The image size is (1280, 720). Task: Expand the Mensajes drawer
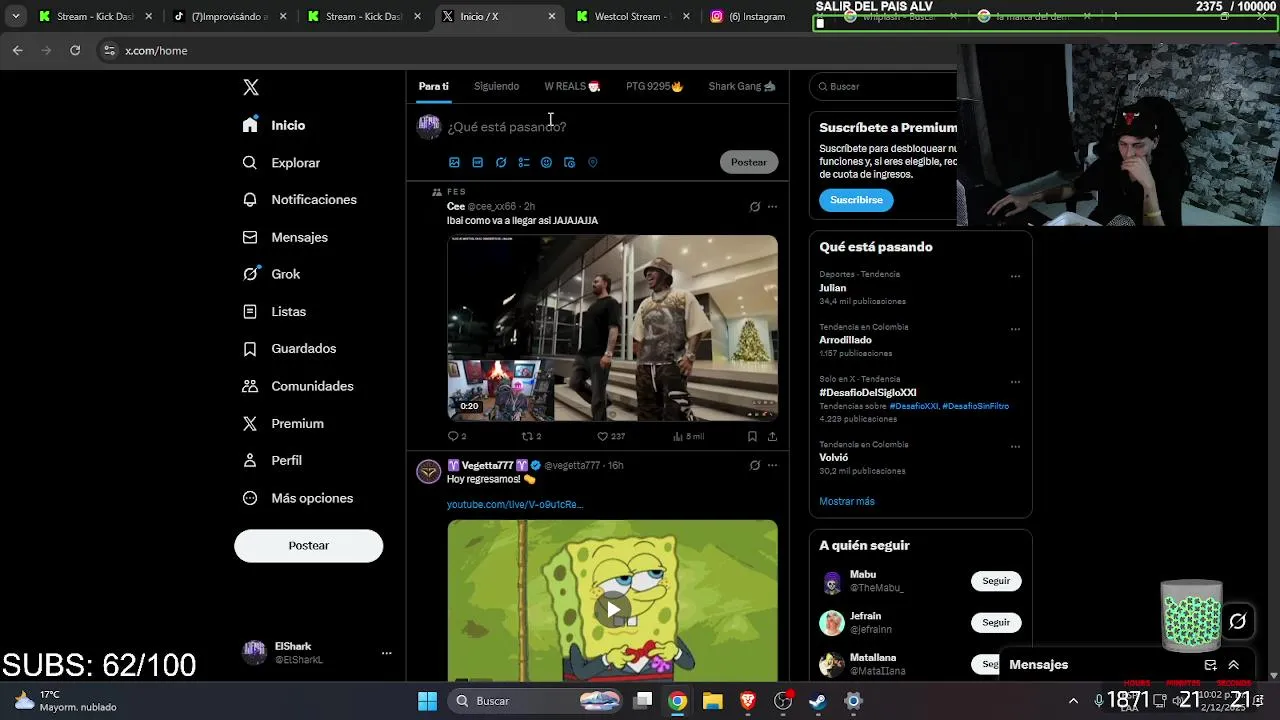point(1233,665)
